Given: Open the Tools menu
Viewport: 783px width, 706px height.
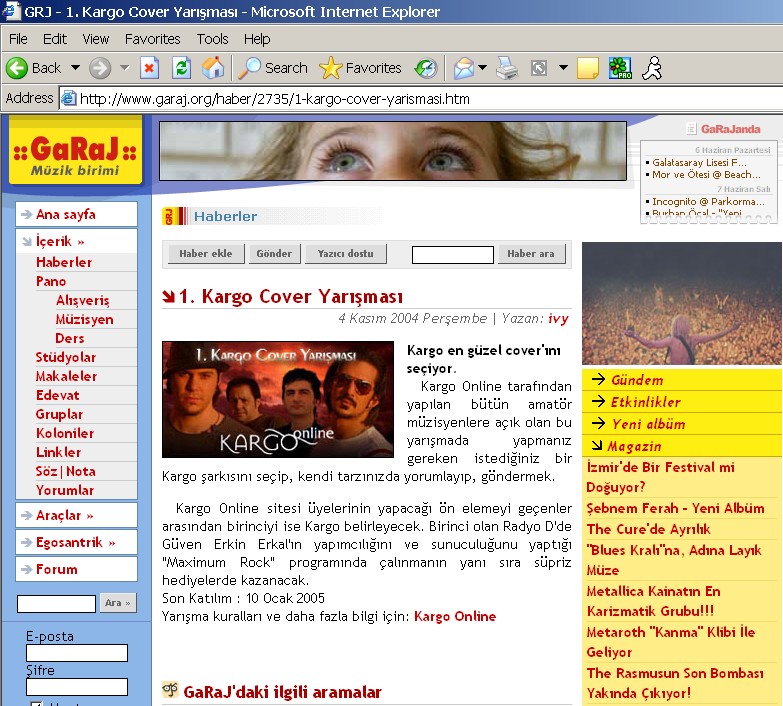Looking at the screenshot, I should [x=212, y=39].
